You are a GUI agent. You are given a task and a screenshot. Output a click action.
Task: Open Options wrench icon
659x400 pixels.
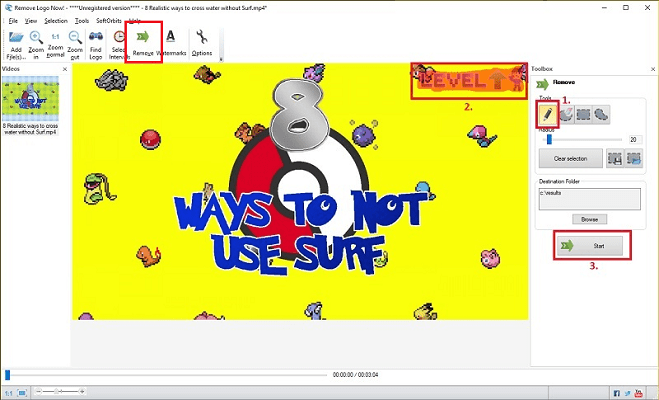202,38
